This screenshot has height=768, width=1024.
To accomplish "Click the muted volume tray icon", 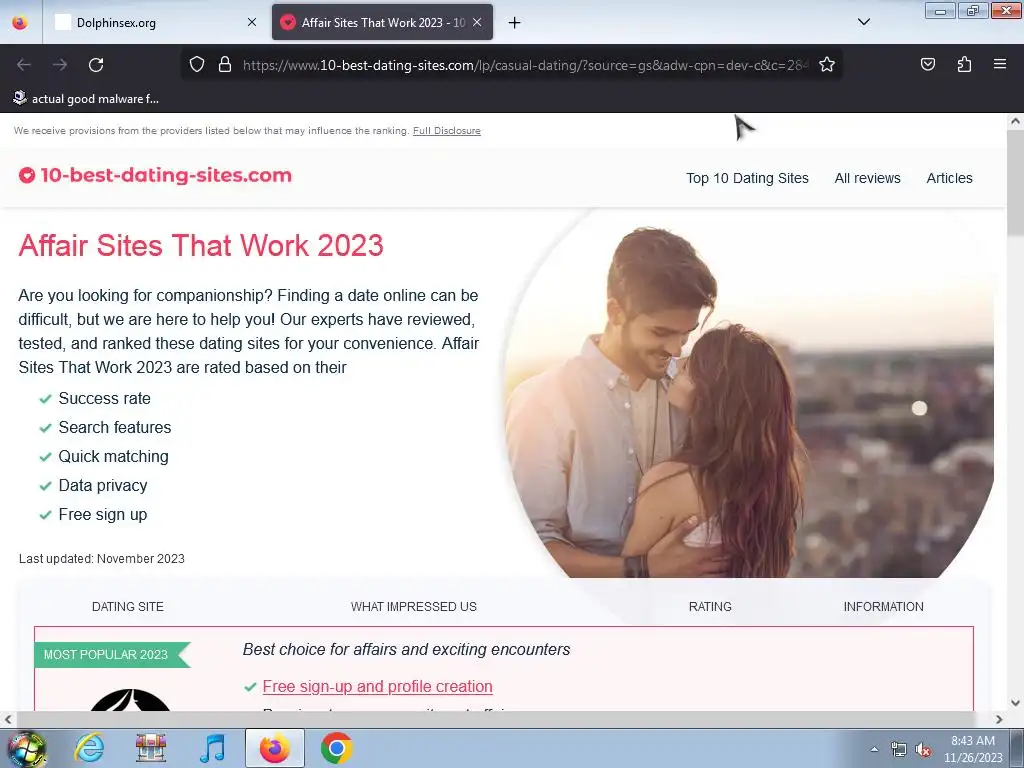I will pyautogui.click(x=923, y=750).
